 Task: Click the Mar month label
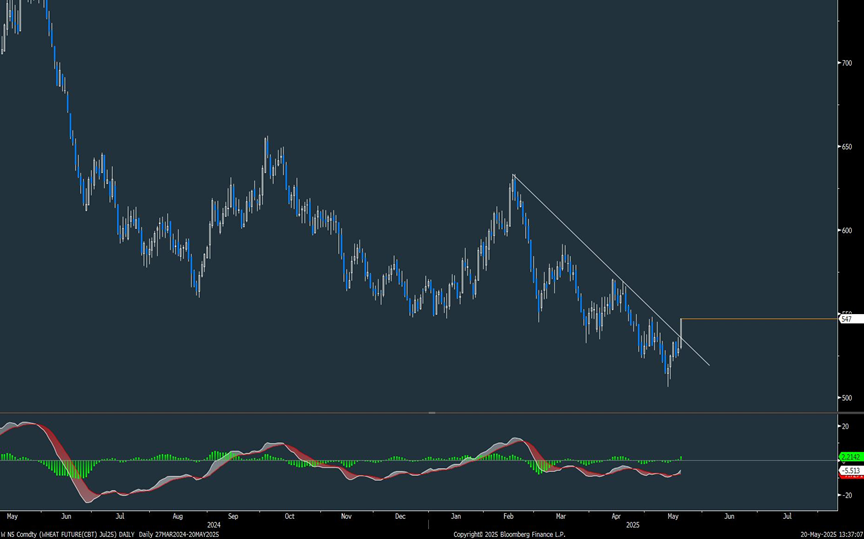[x=561, y=516]
